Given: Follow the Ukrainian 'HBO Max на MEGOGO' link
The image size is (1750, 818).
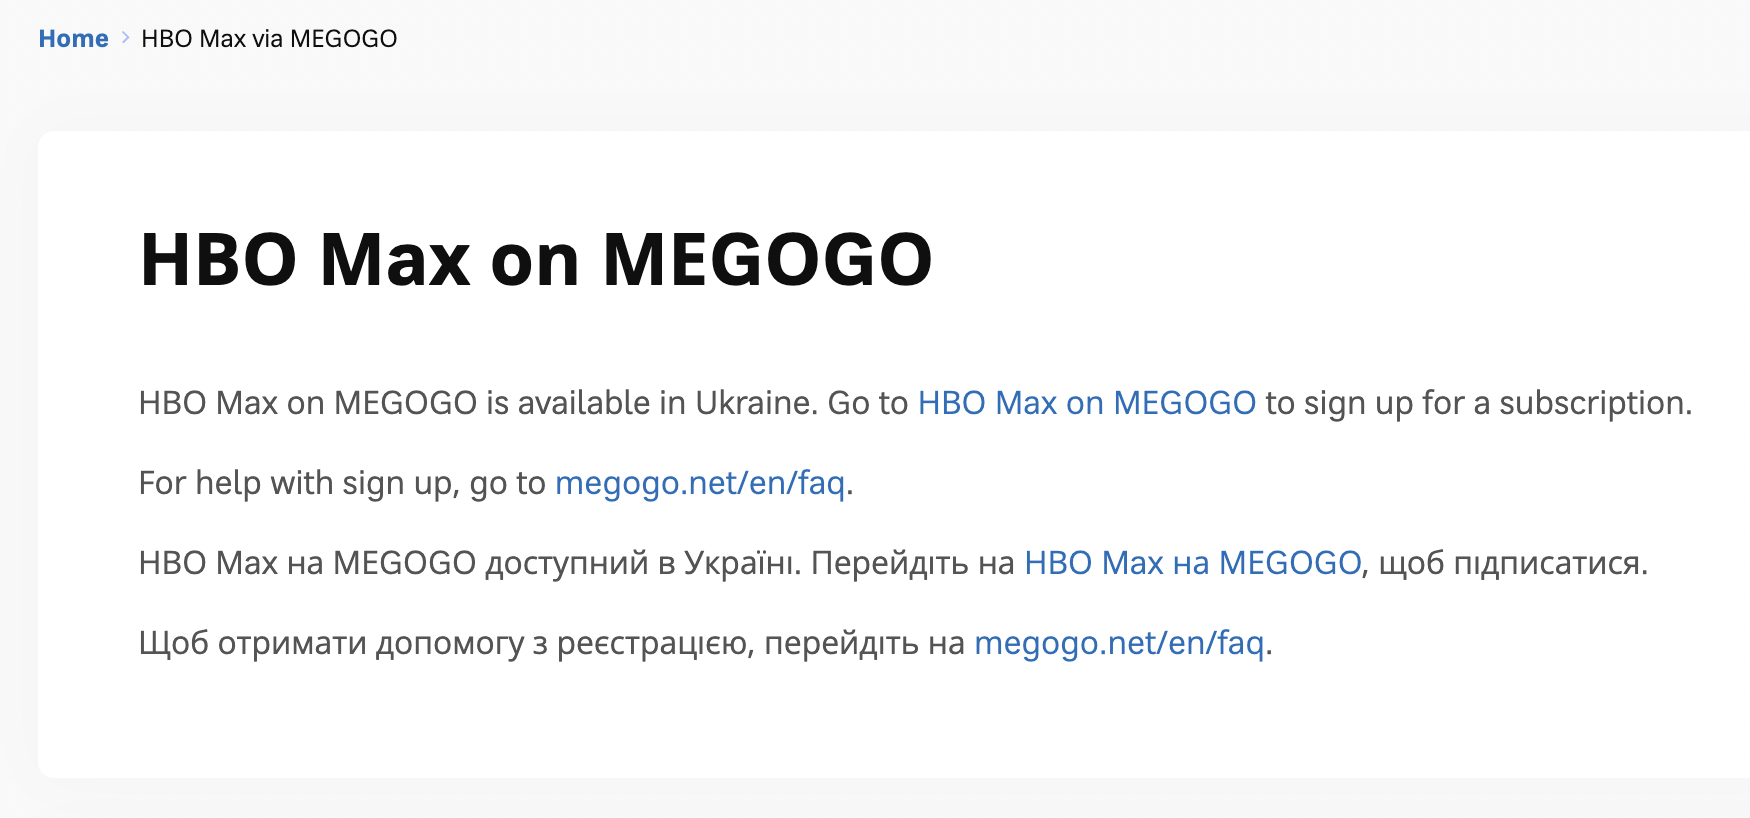Looking at the screenshot, I should point(1192,563).
